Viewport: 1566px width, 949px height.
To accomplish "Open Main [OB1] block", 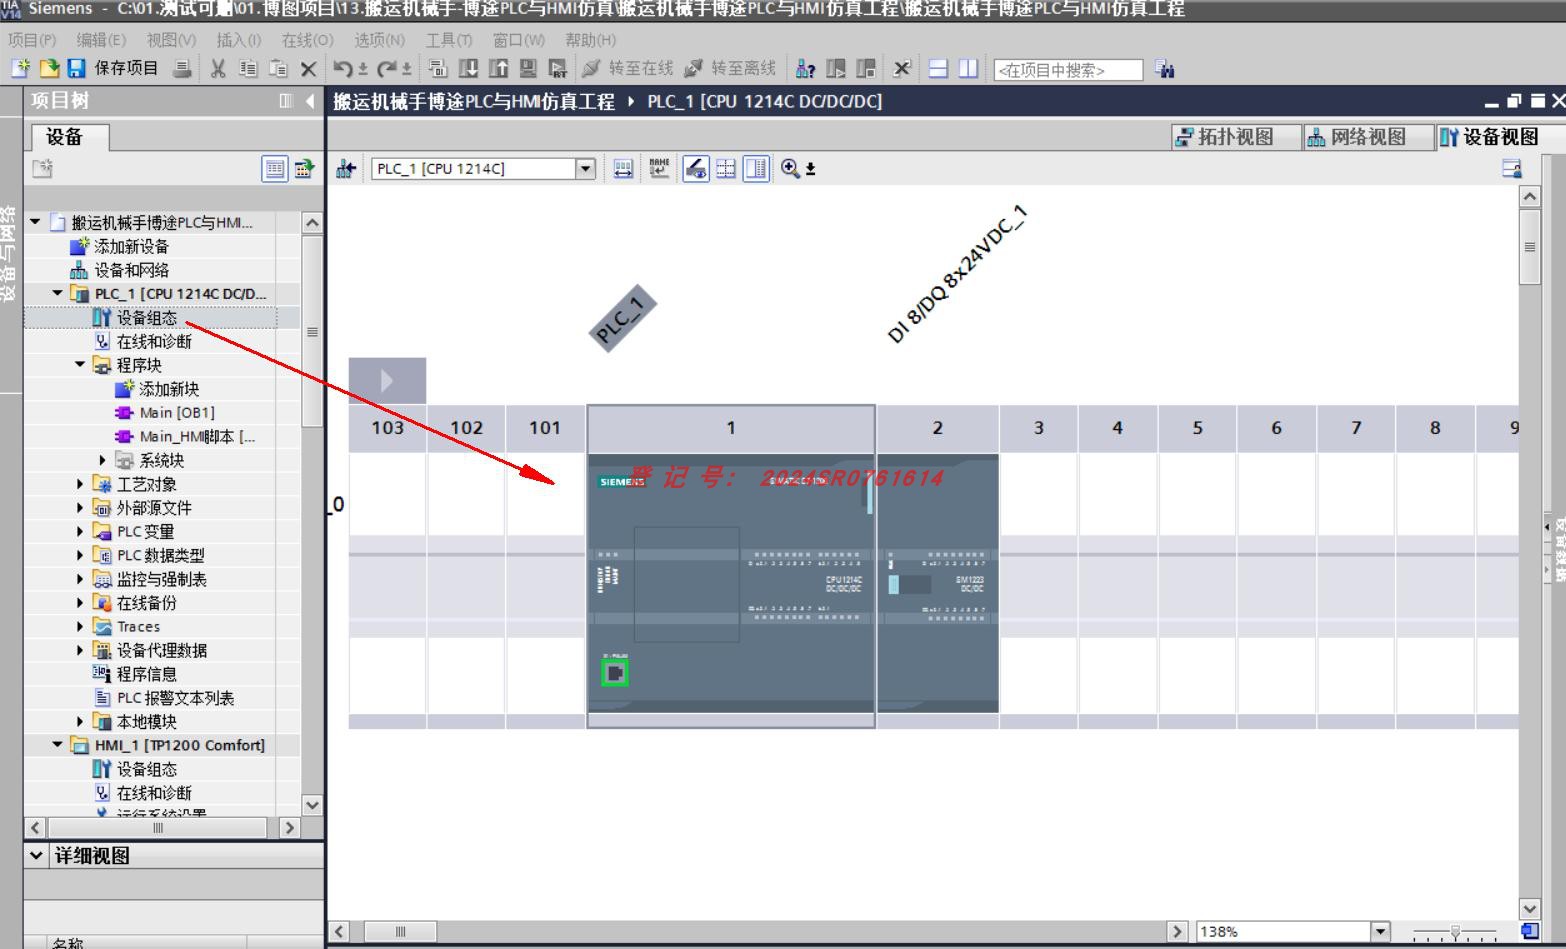I will pyautogui.click(x=177, y=412).
